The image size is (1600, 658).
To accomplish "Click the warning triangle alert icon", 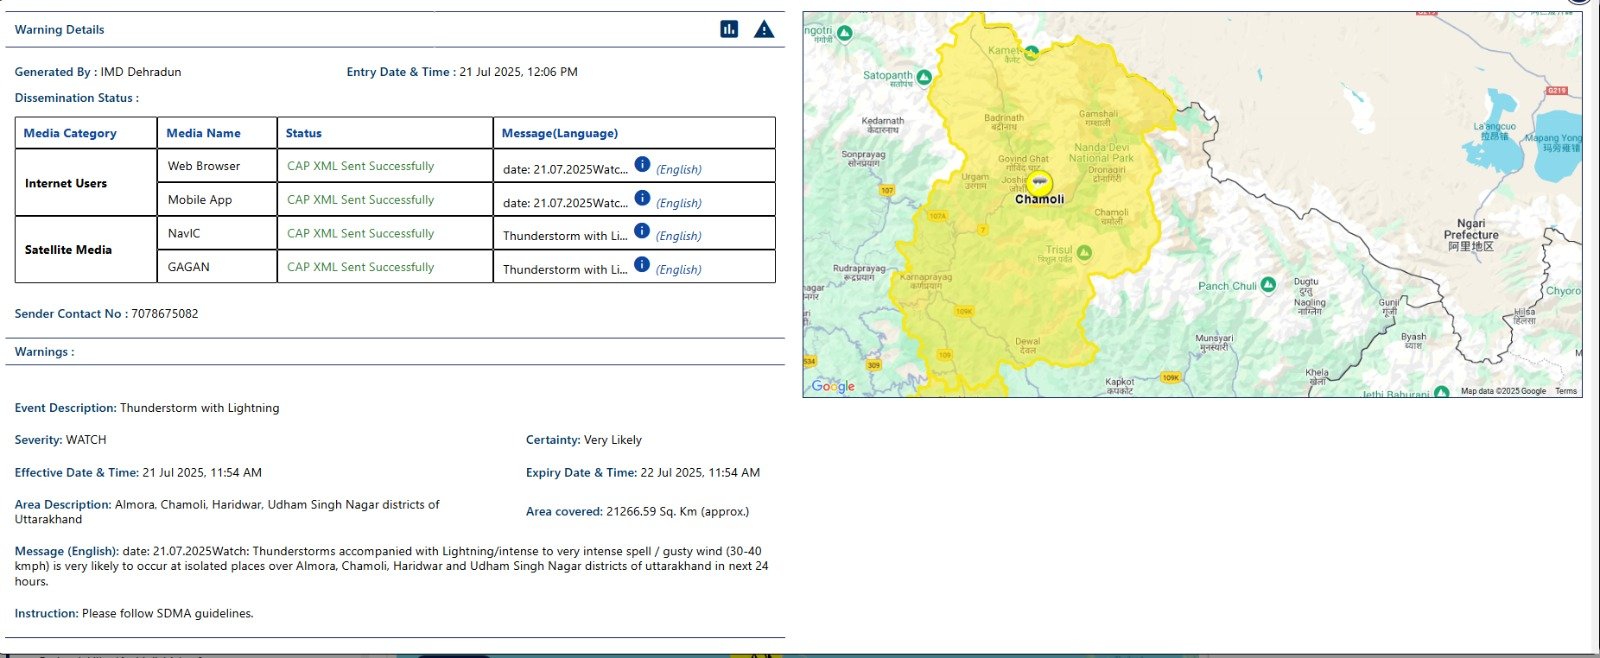I will pyautogui.click(x=764, y=29).
